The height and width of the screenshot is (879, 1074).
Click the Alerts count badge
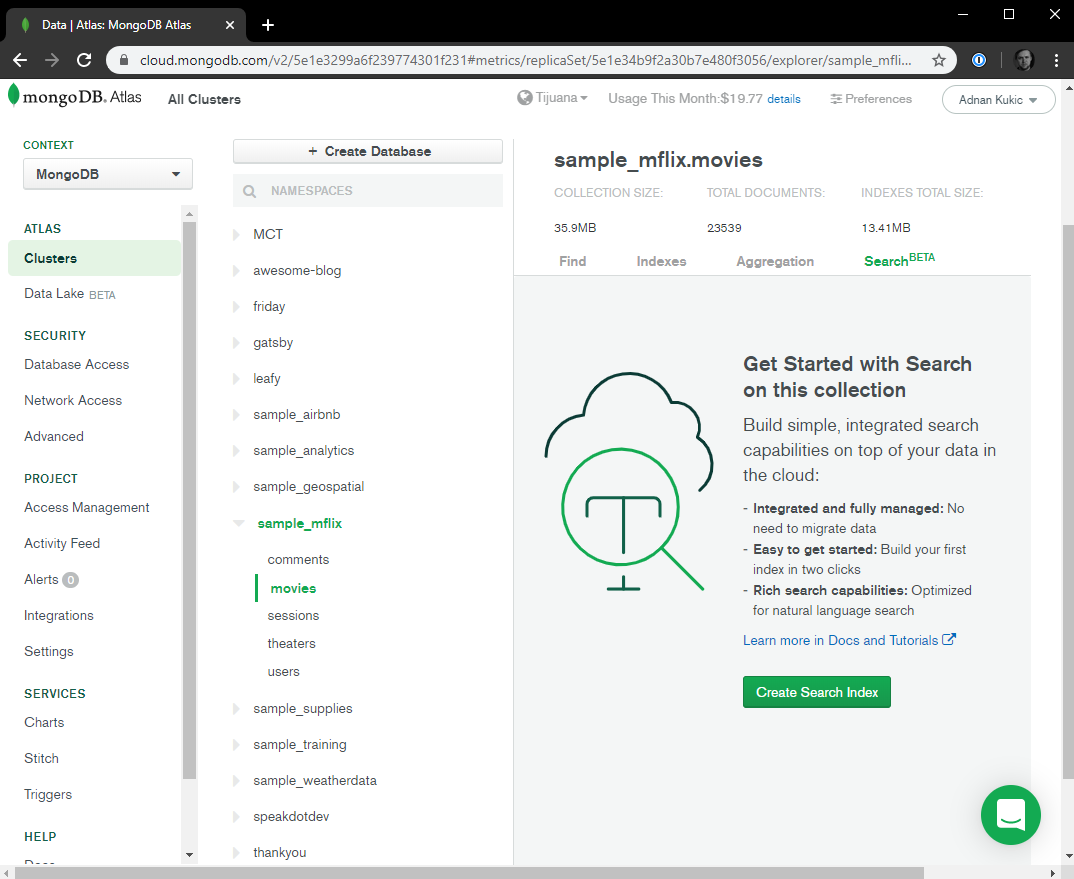(x=70, y=580)
